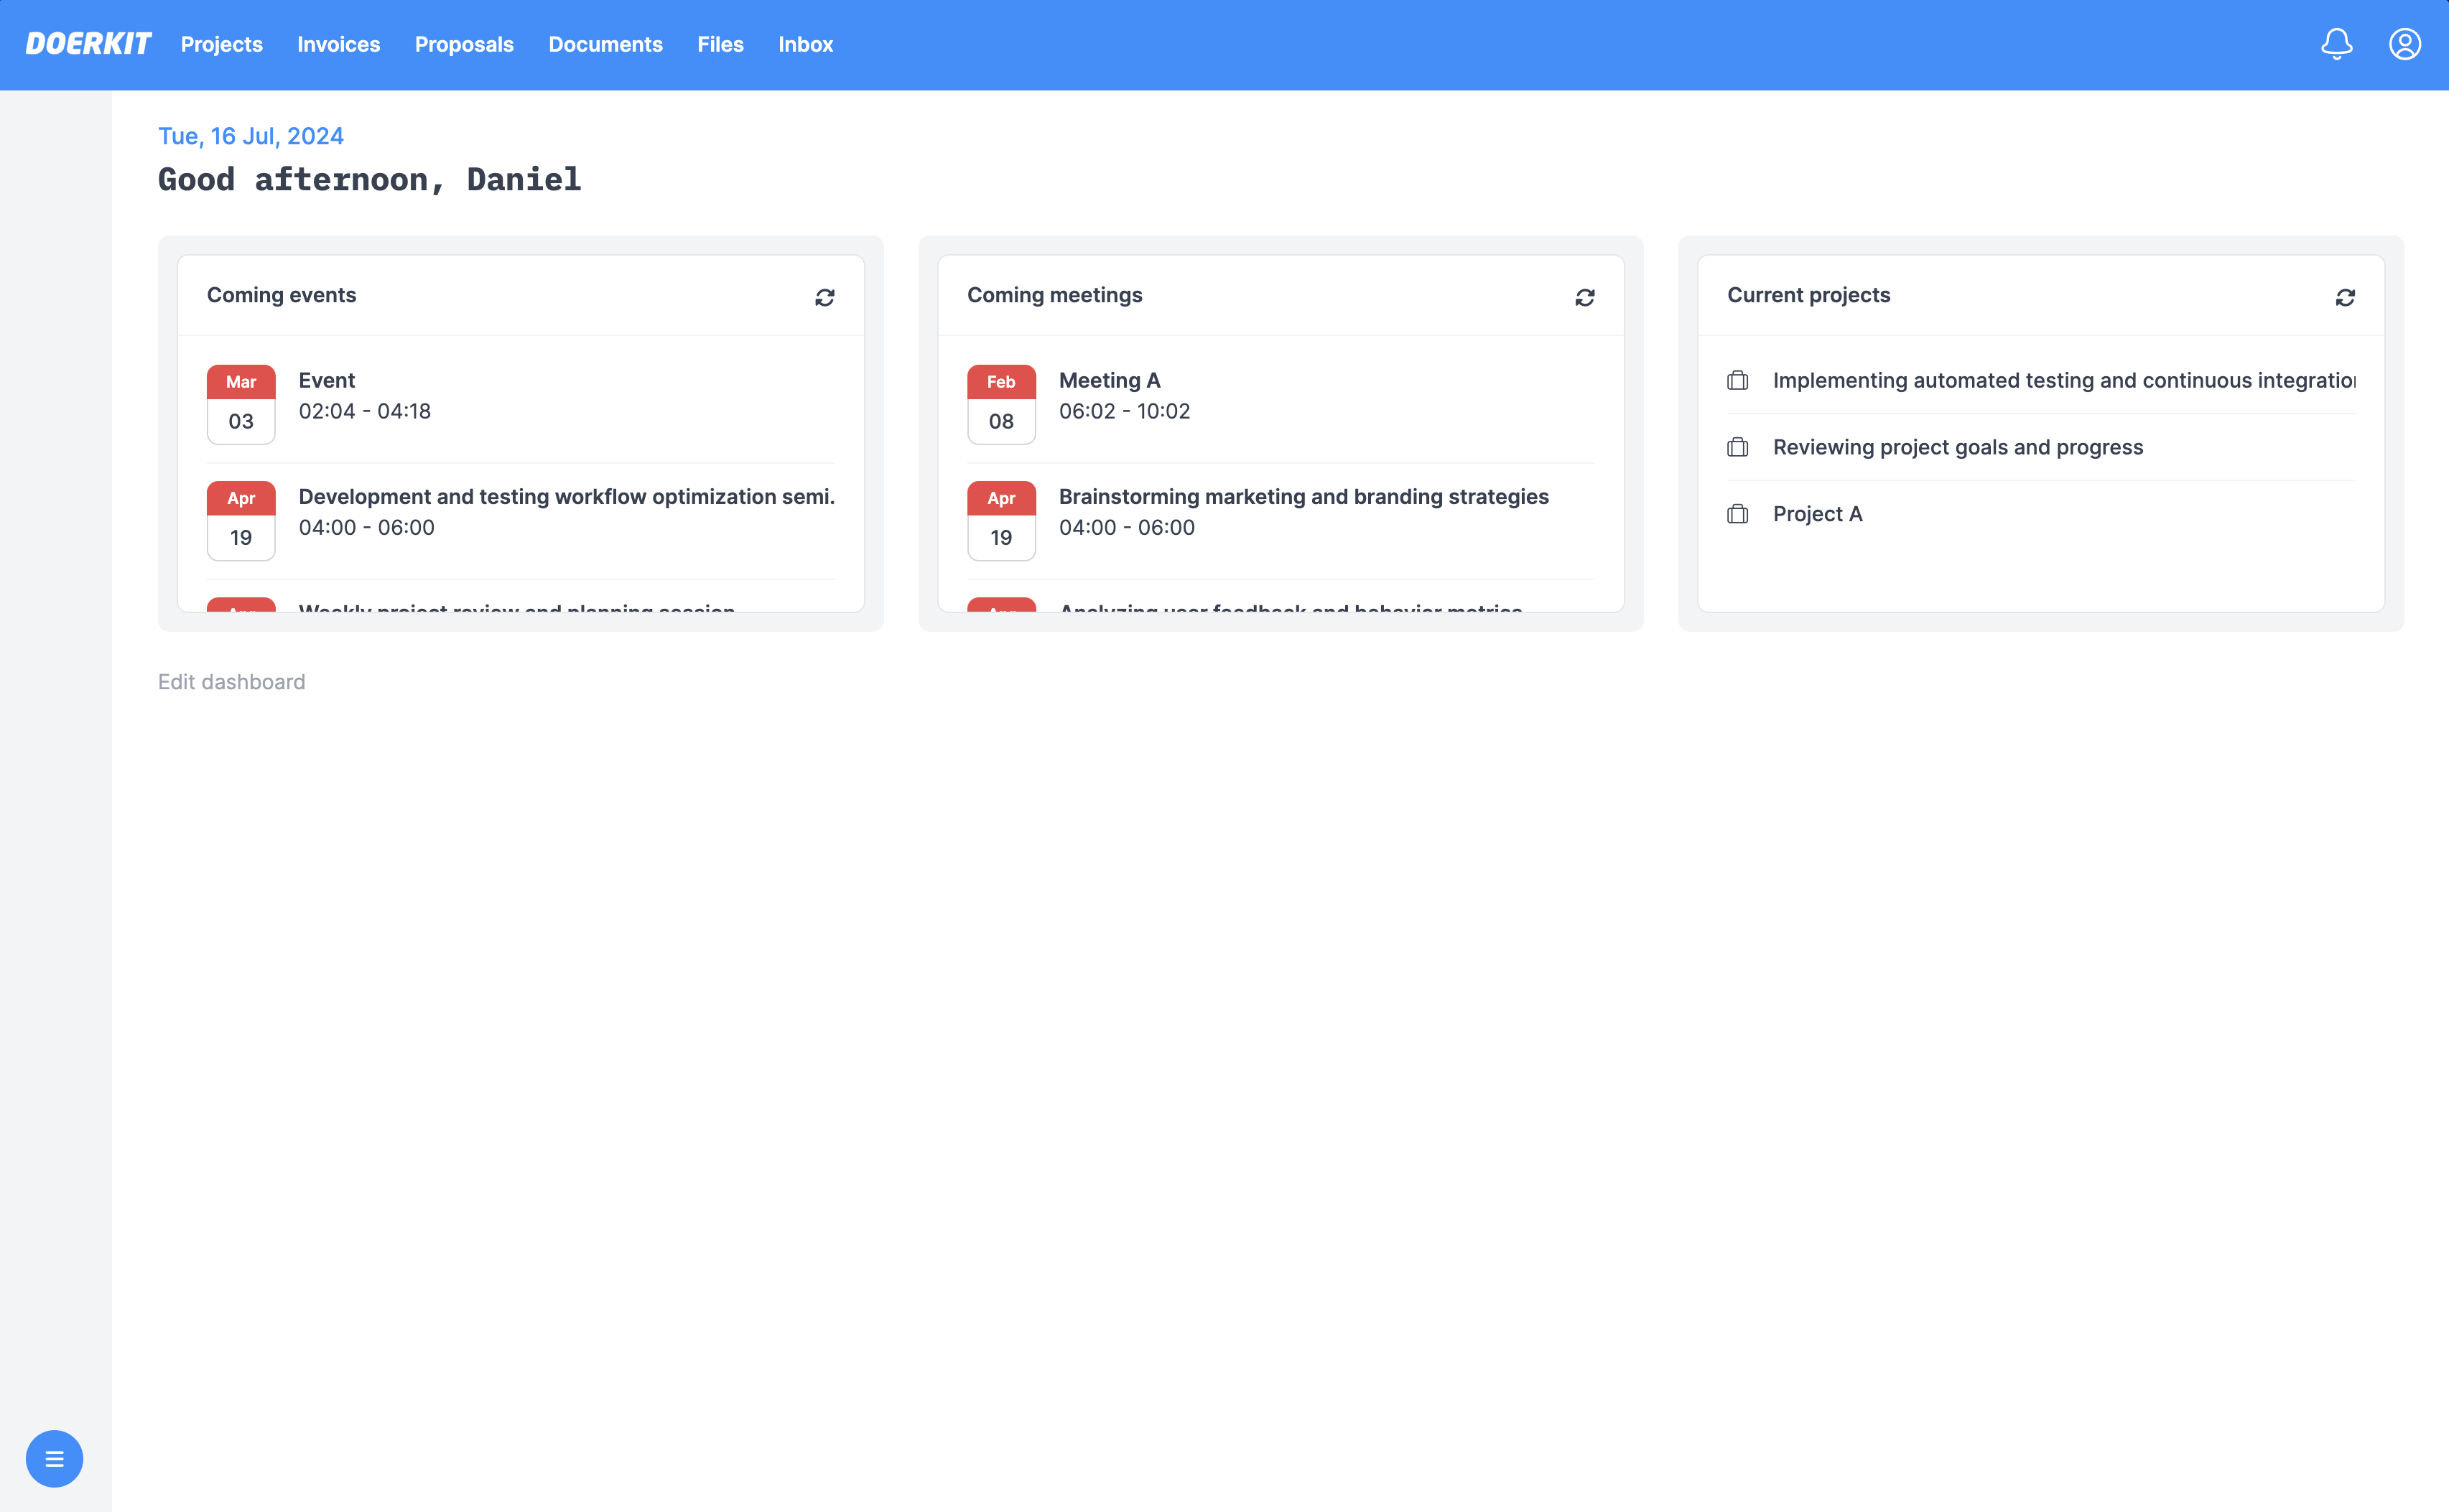Open the Proposals section
Screen dimensions: 2449x1512
coord(464,44)
